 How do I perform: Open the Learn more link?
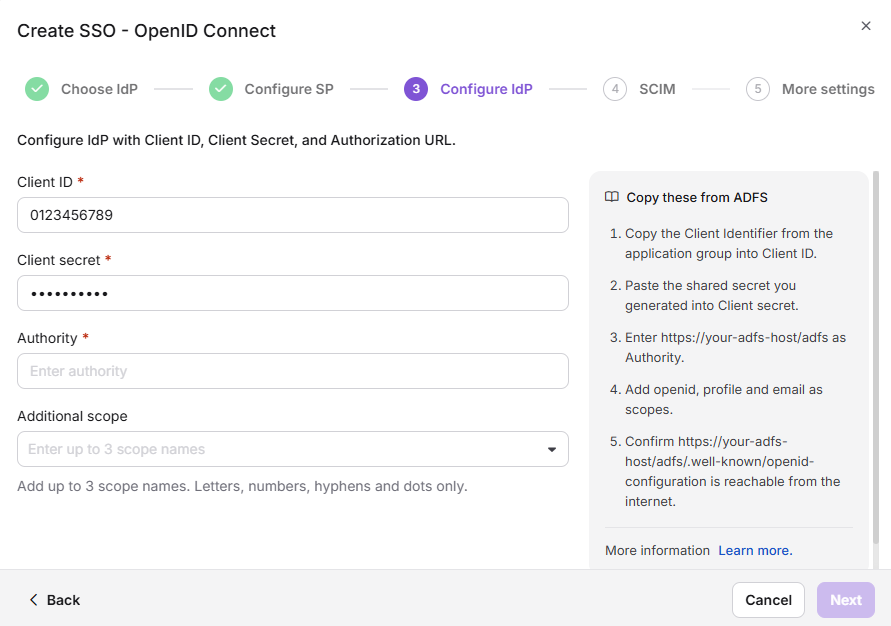click(755, 550)
